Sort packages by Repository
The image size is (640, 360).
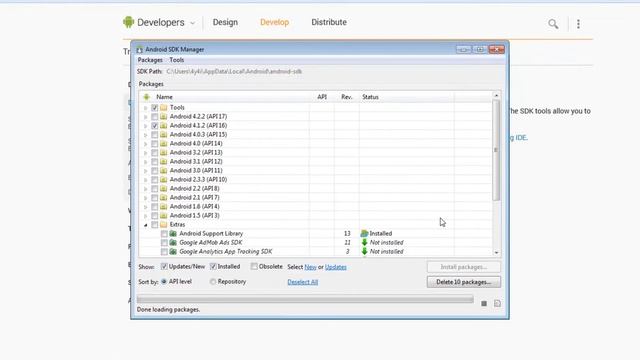pos(213,282)
